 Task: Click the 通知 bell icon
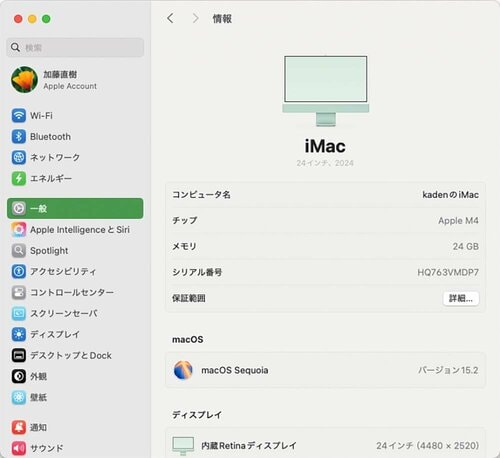pos(19,427)
